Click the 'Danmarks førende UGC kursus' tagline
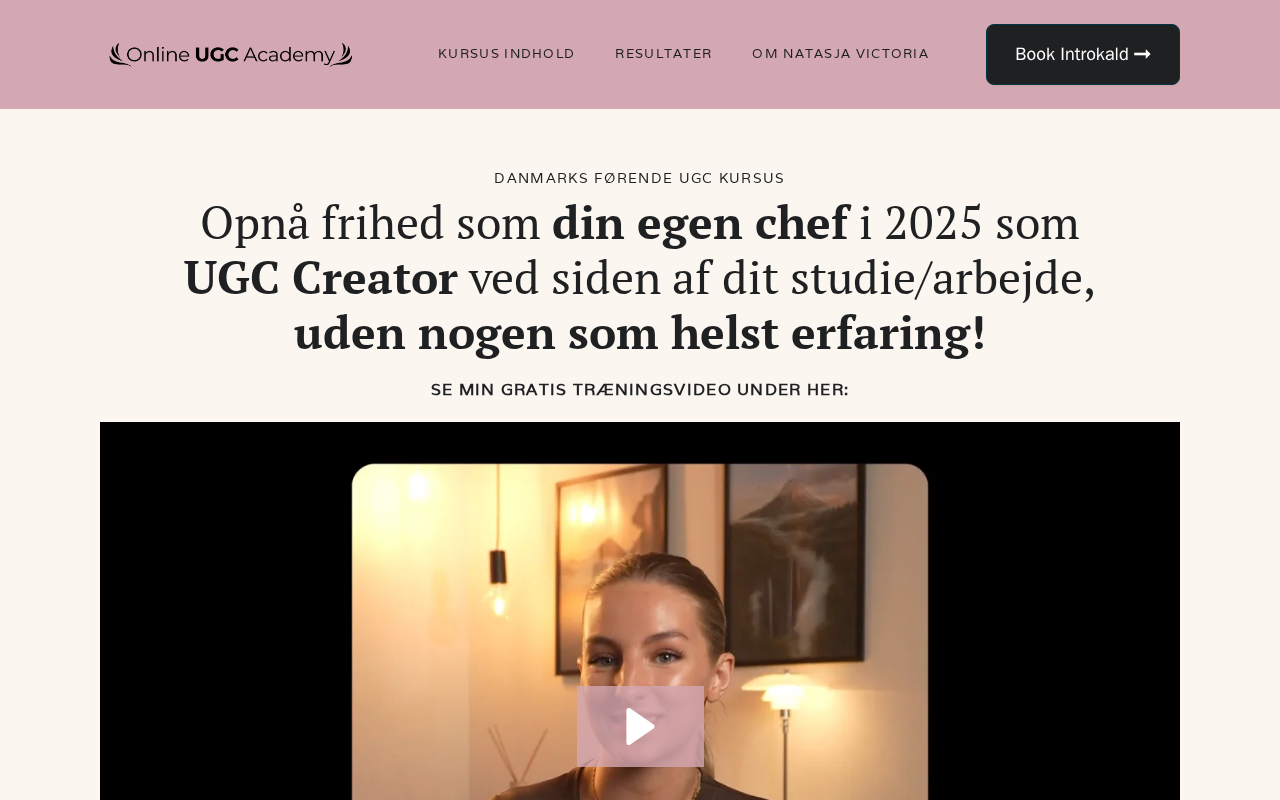 640,178
